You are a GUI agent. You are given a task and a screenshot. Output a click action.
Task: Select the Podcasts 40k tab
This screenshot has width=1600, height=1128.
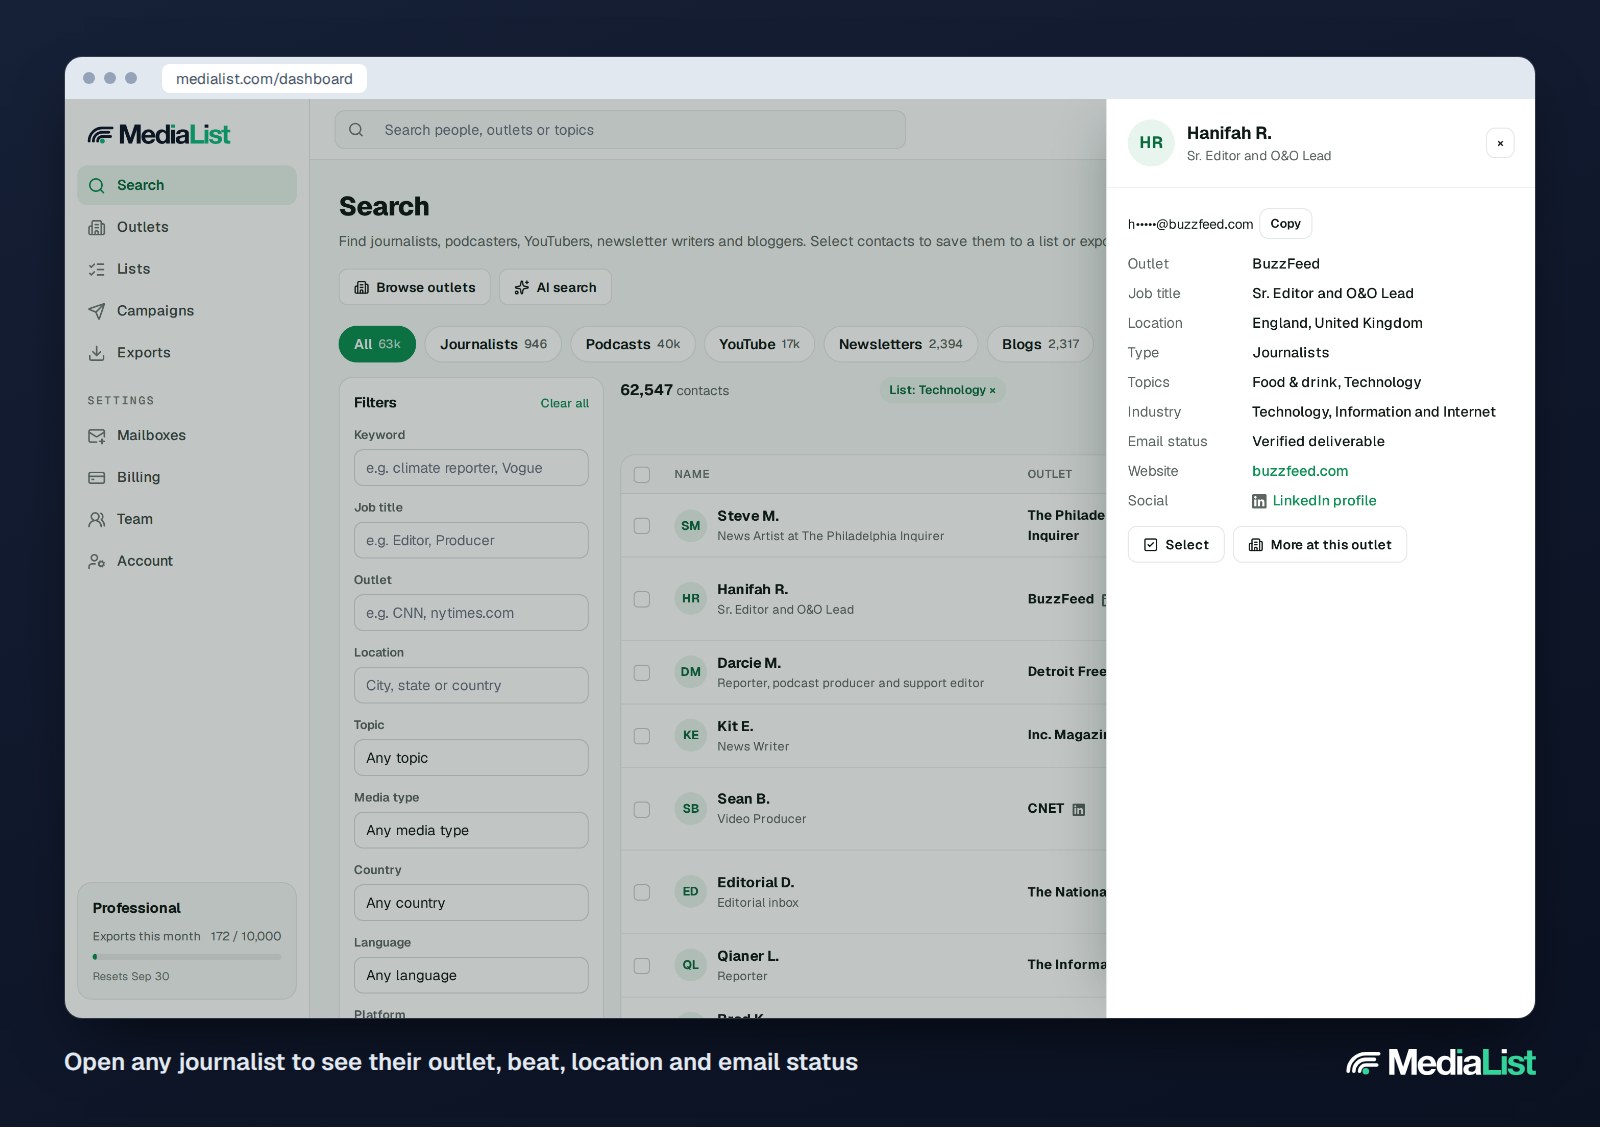coord(633,344)
